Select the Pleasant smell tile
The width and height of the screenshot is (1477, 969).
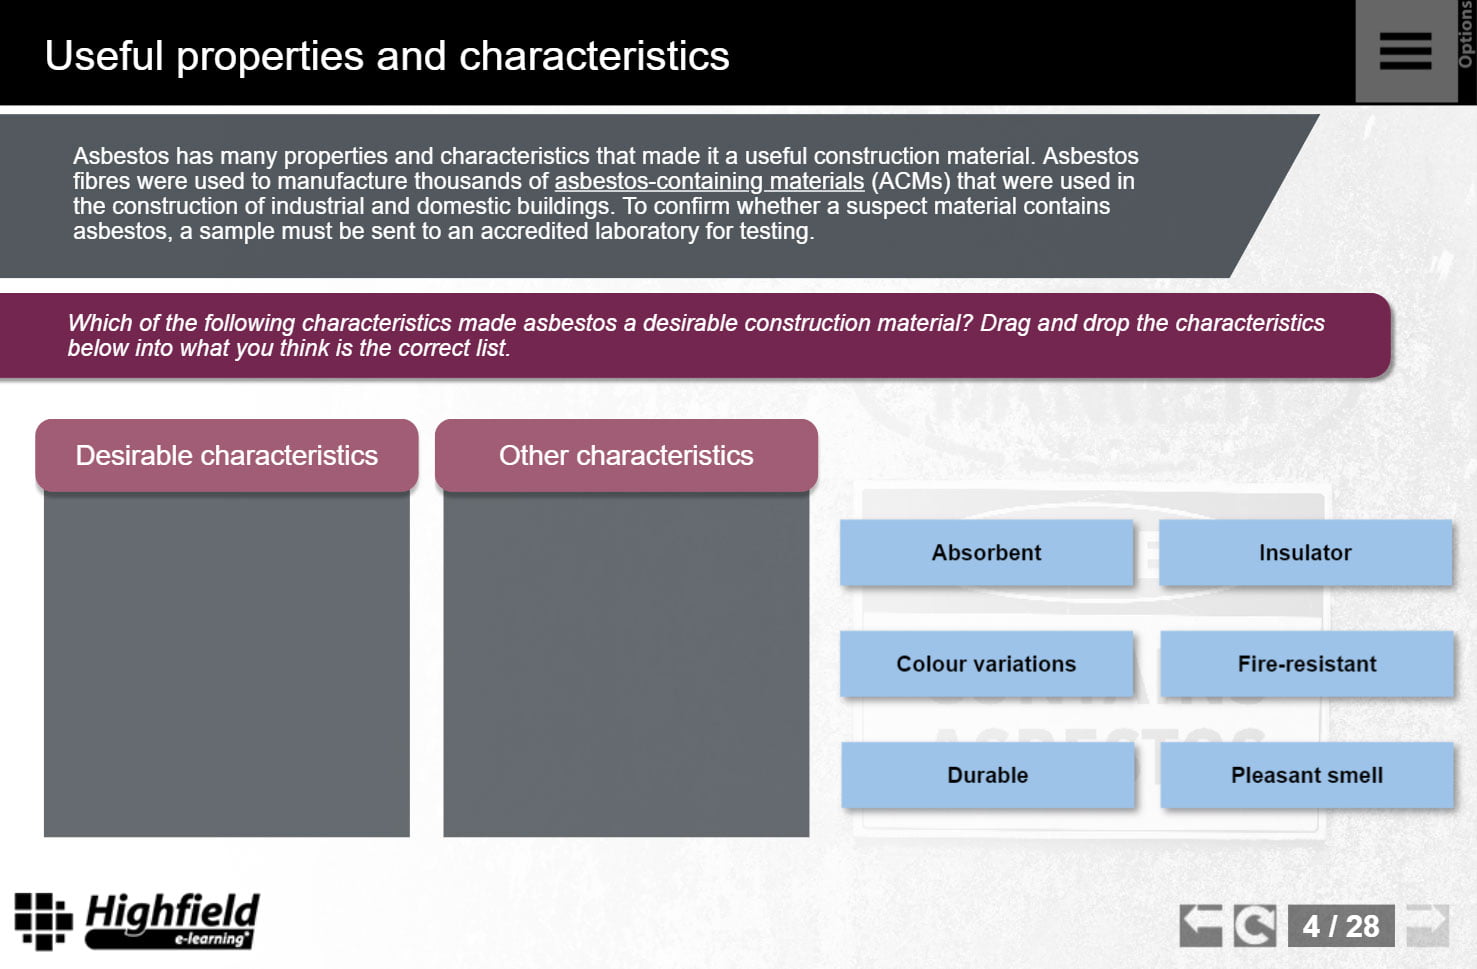click(x=1306, y=775)
